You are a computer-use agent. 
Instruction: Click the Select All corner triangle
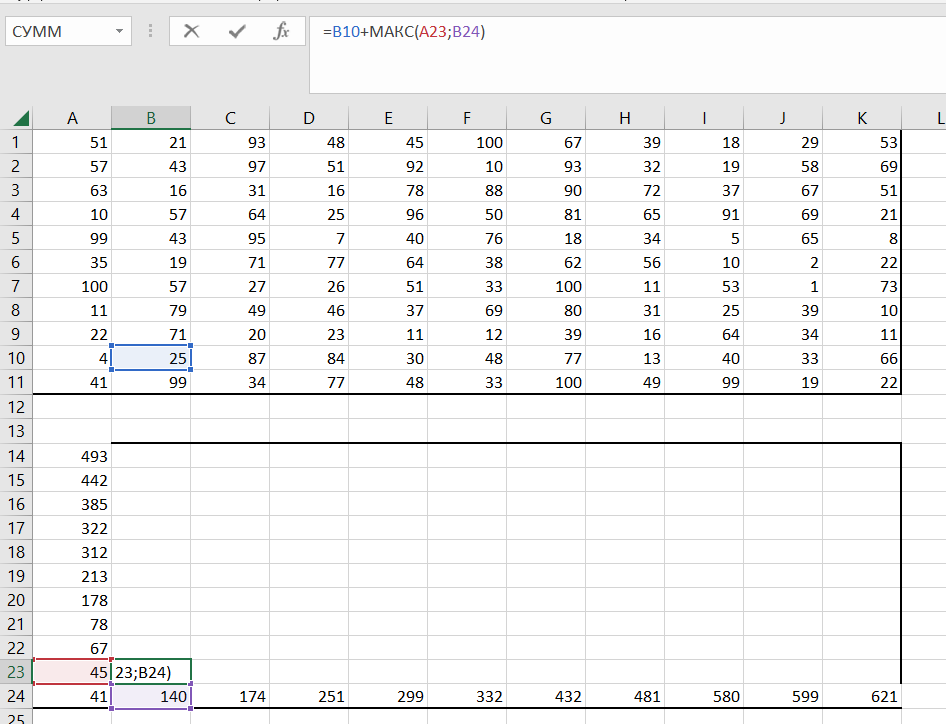[x=21, y=119]
